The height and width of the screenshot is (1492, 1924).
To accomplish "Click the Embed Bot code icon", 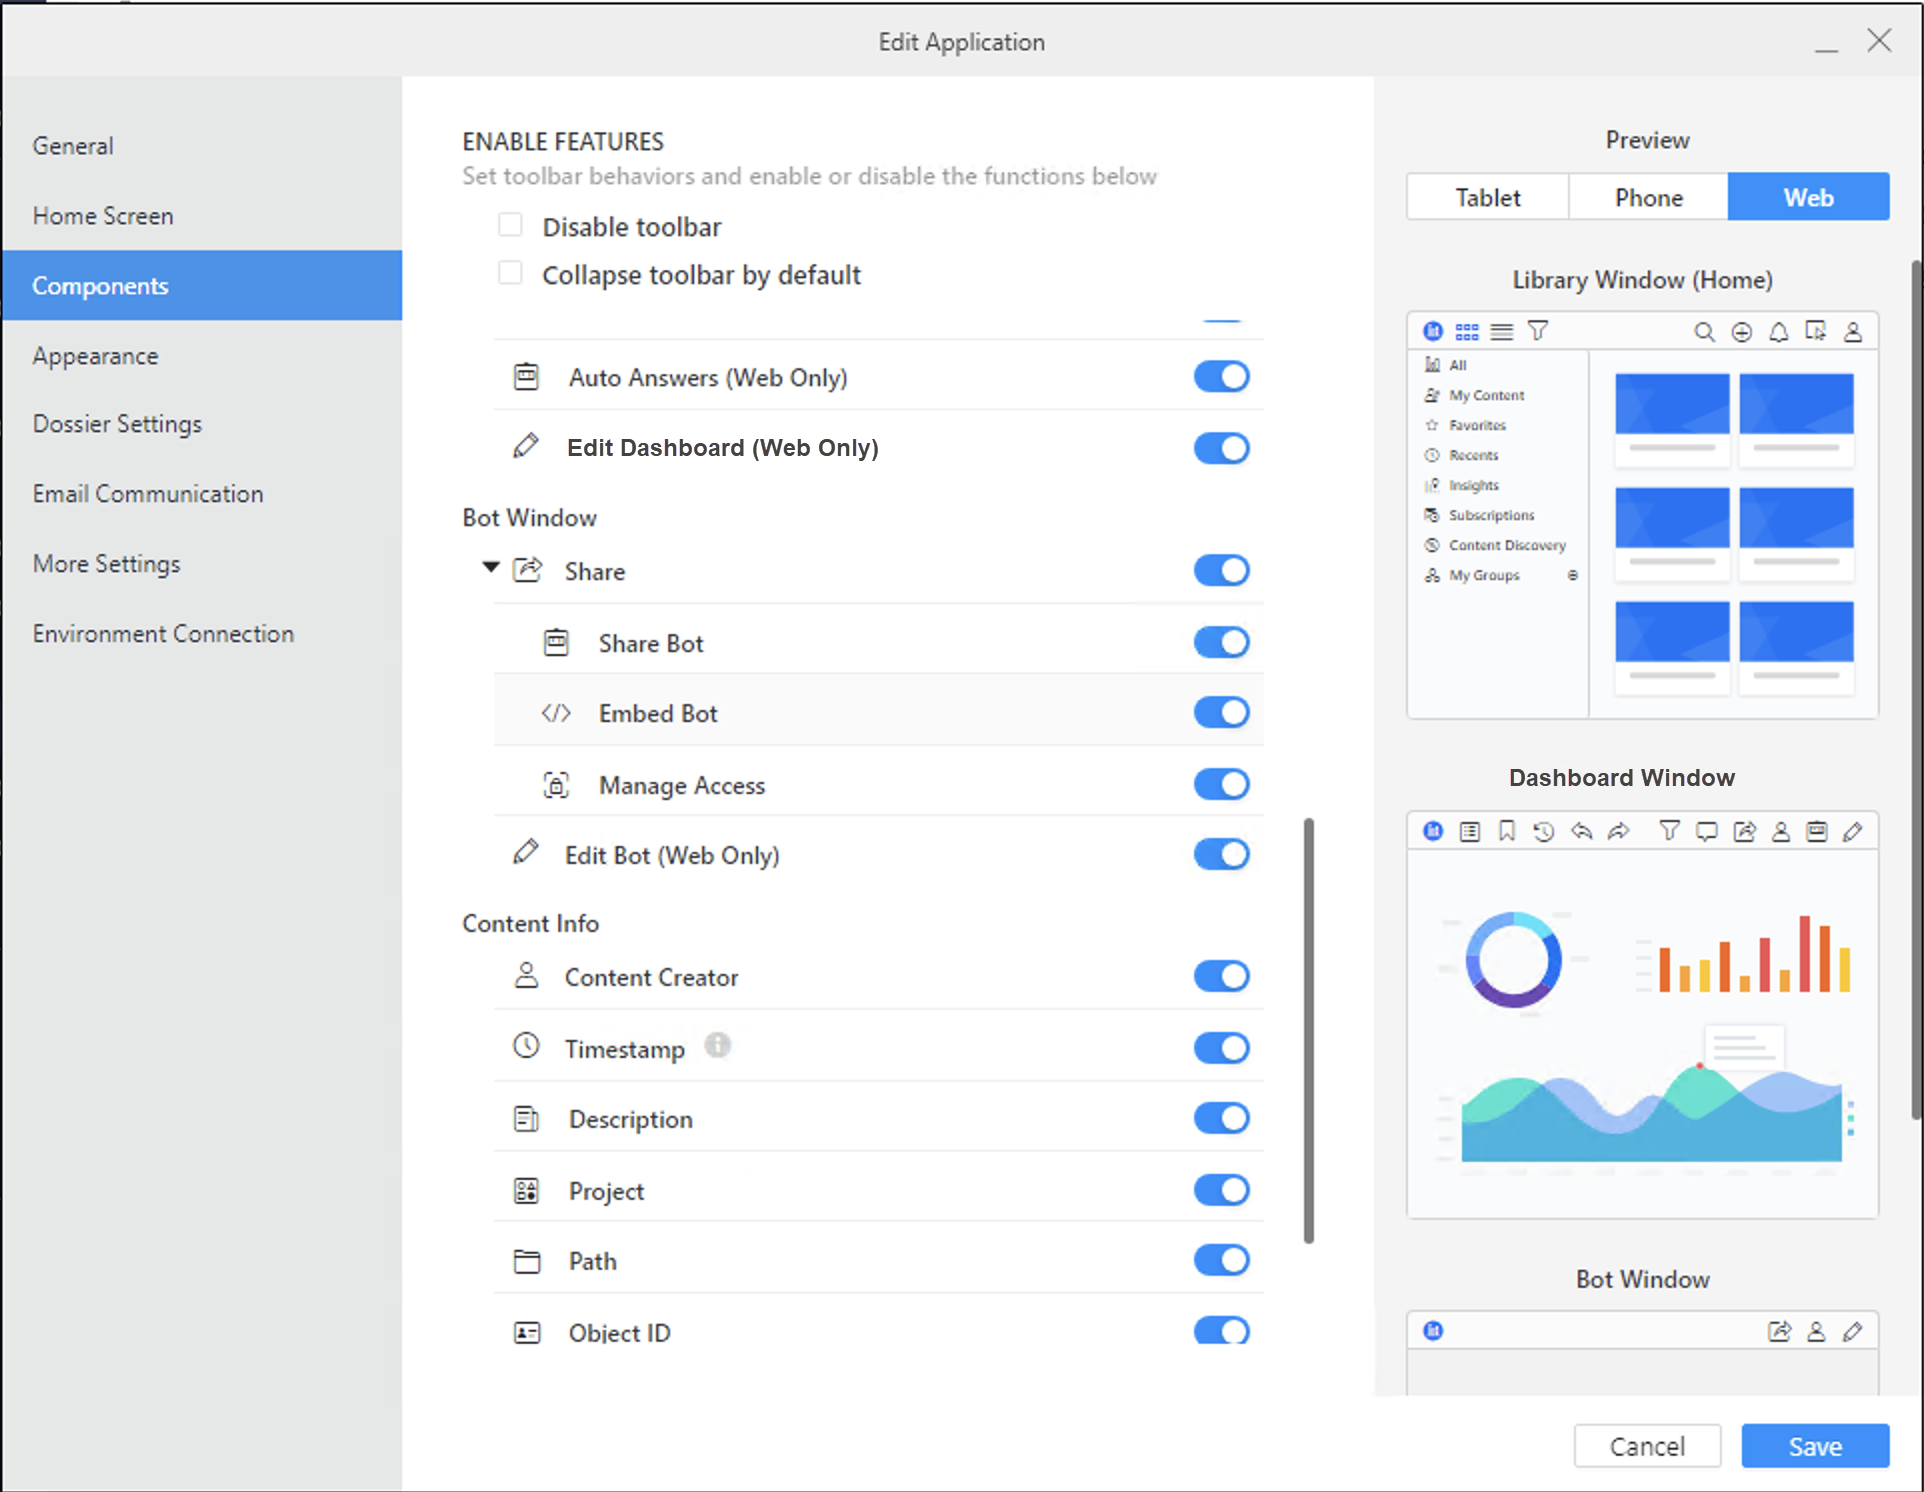I will click(x=556, y=713).
